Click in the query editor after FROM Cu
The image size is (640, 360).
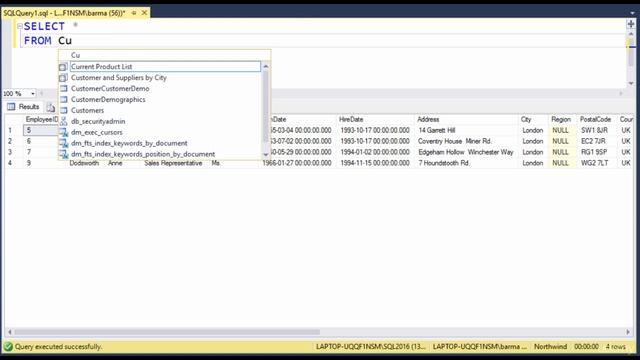pos(73,41)
